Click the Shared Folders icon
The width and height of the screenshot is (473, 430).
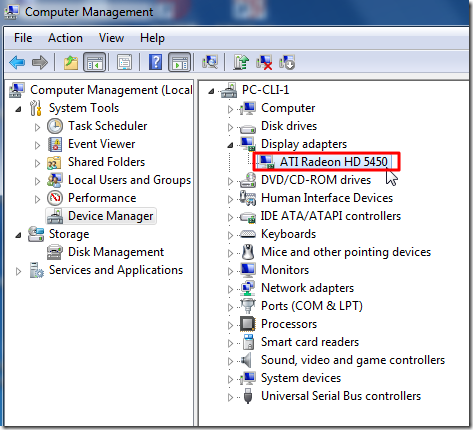click(54, 162)
